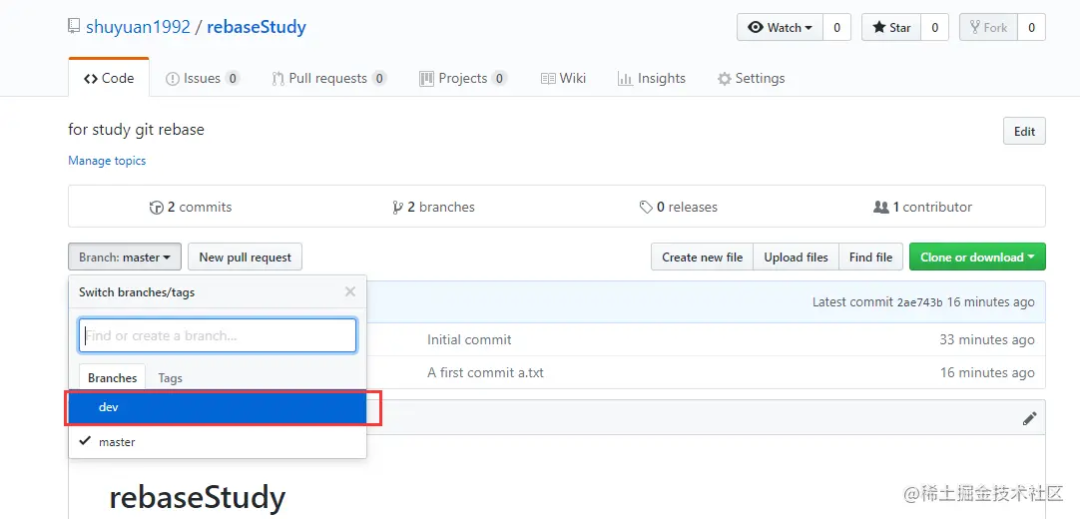Image resolution: width=1080 pixels, height=519 pixels.
Task: Open the Projects tab
Action: [463, 78]
